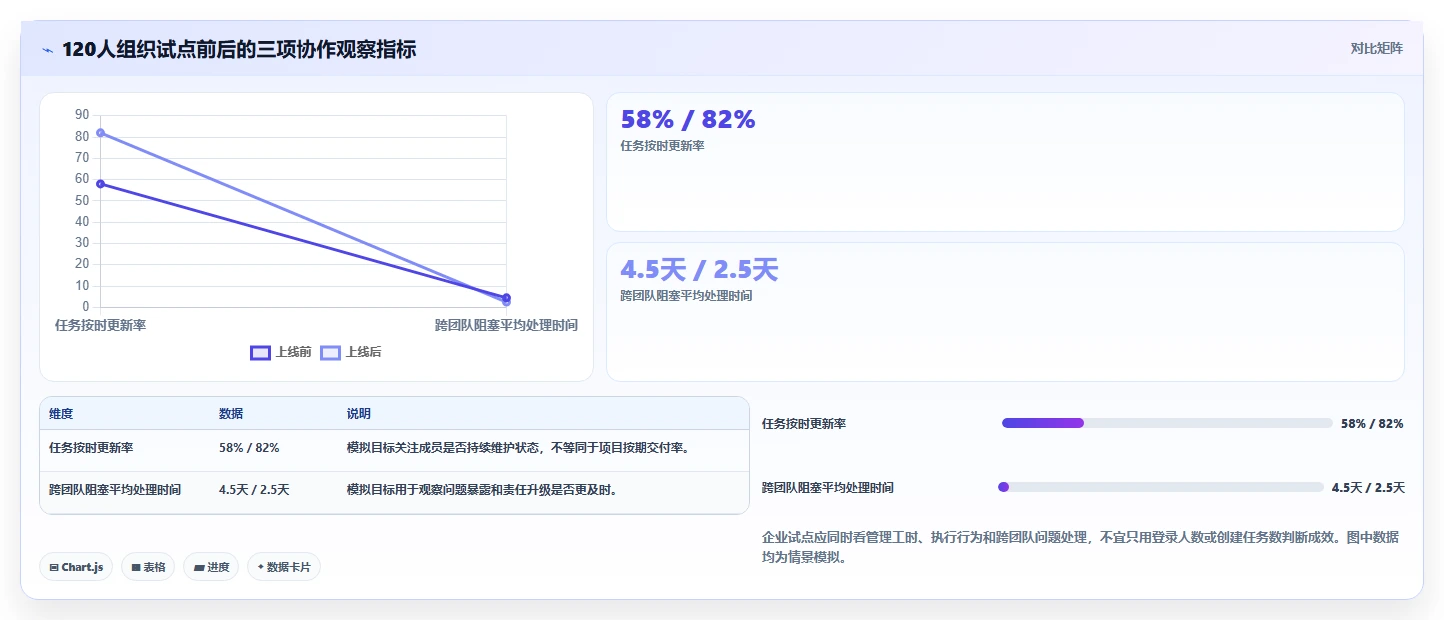This screenshot has height=620, width=1444.
Task: Click the page title 120人组织试点前后的三项协作观察指标
Action: pos(239,49)
